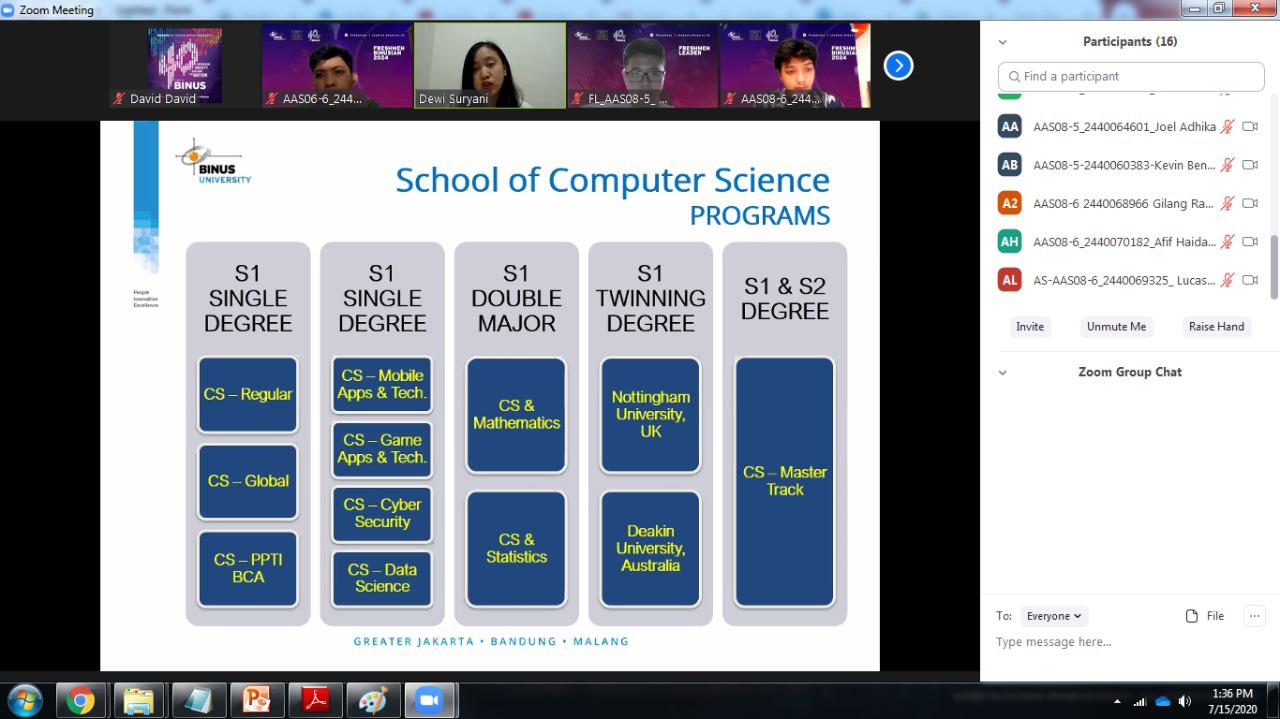Click the Find a participant search field
The height and width of the screenshot is (719, 1280).
click(x=1131, y=76)
